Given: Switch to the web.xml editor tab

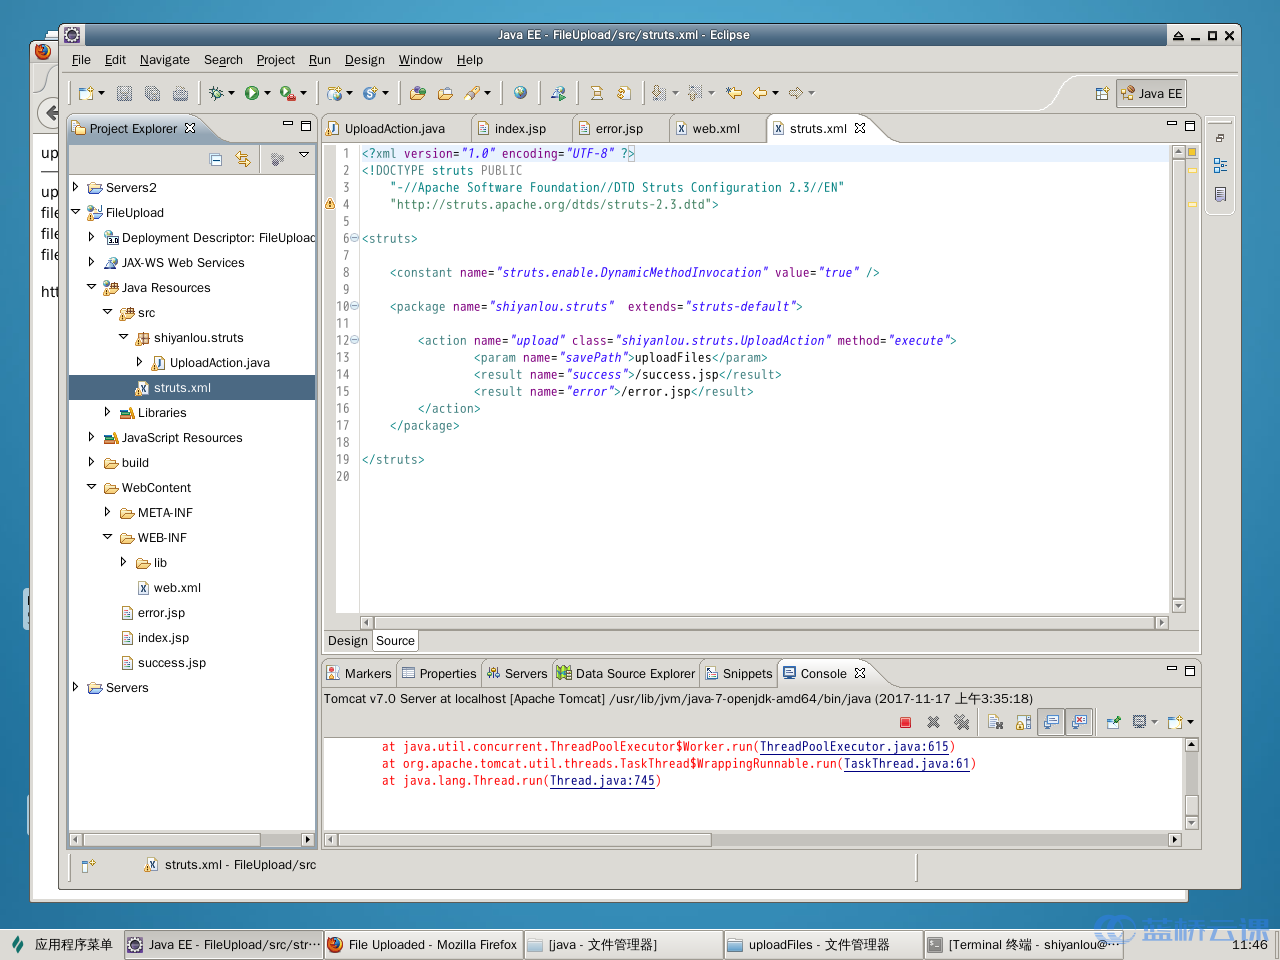Looking at the screenshot, I should (707, 129).
